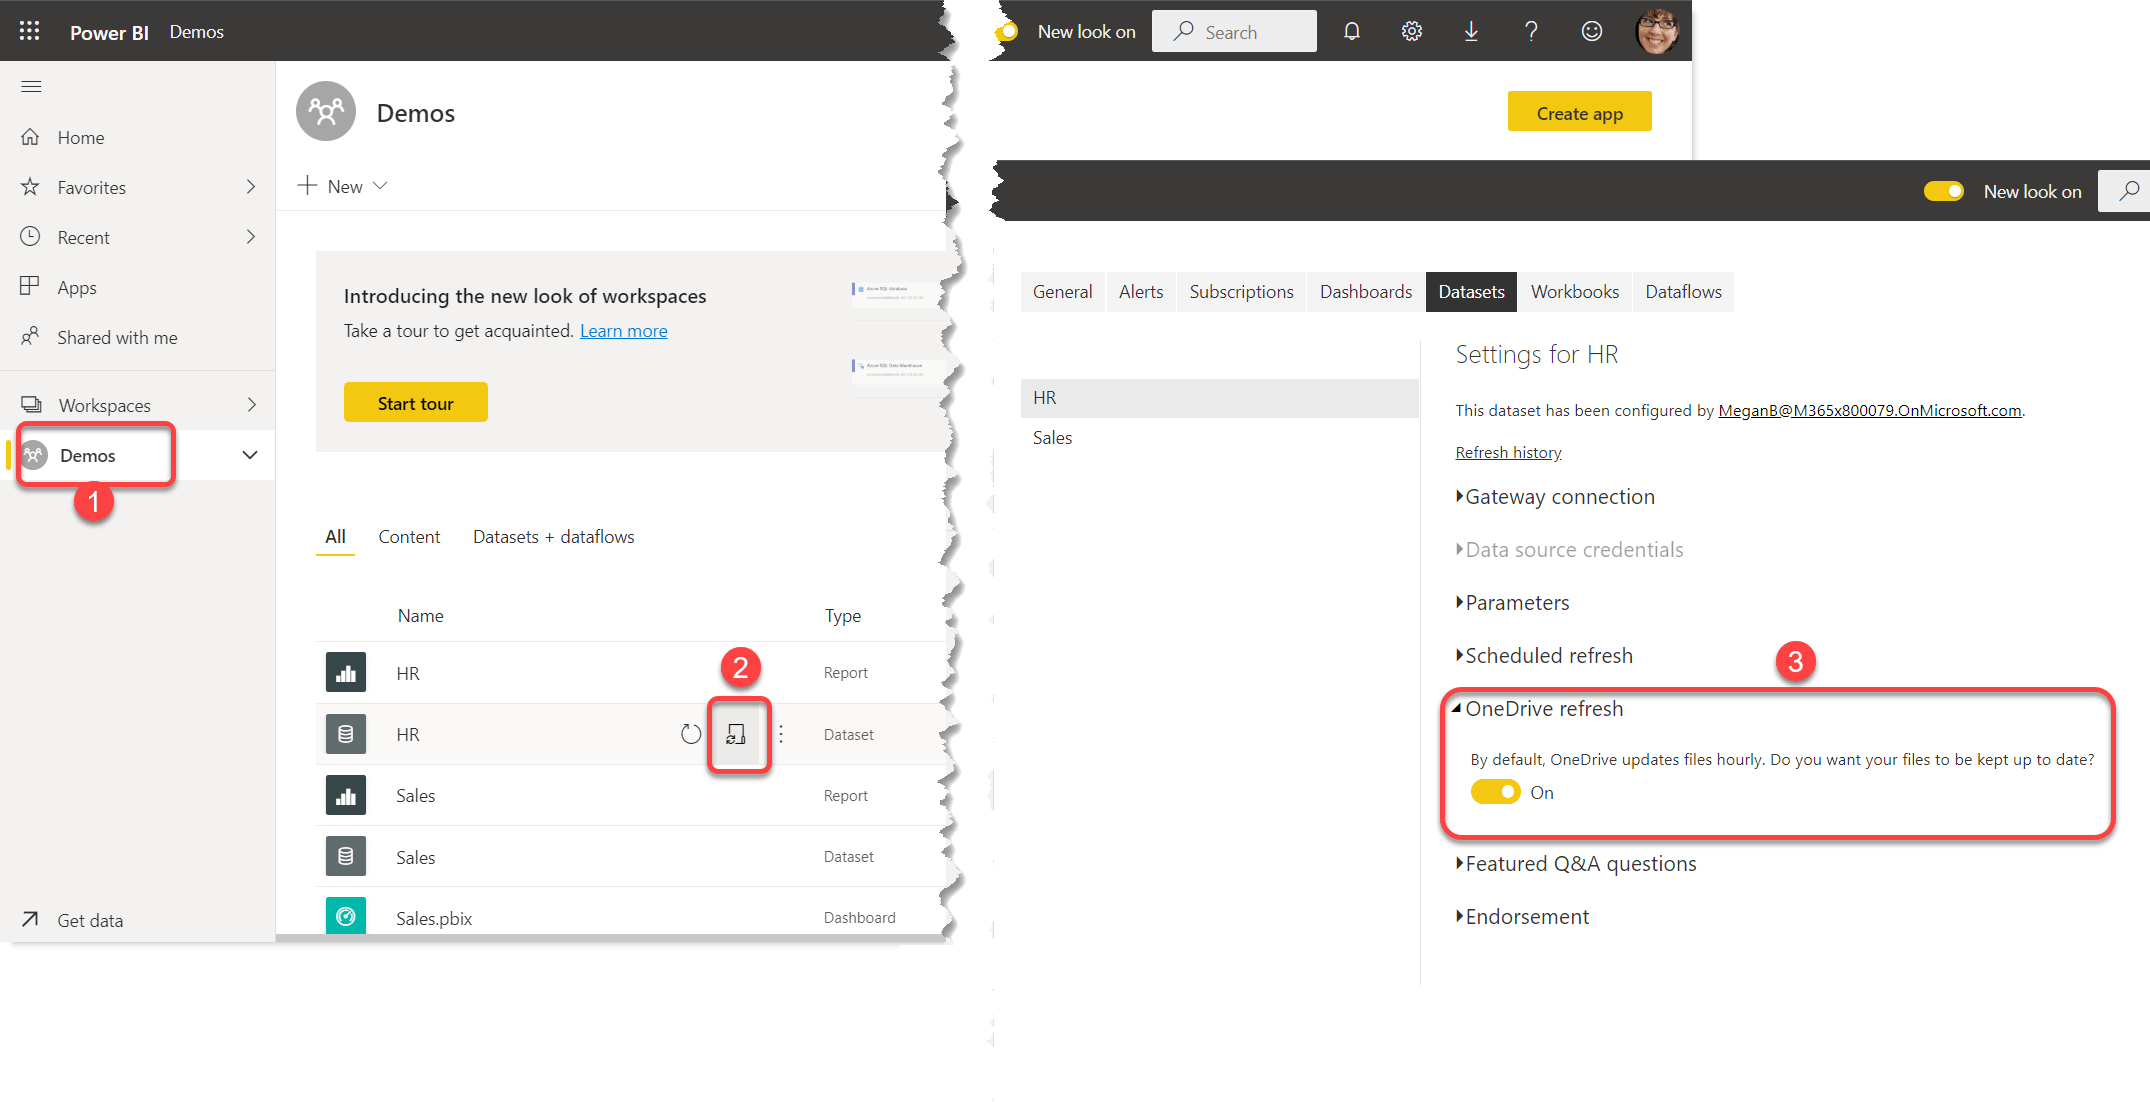Viewport: 2150px width, 1102px height.
Task: Select the Content tab
Action: [x=409, y=537]
